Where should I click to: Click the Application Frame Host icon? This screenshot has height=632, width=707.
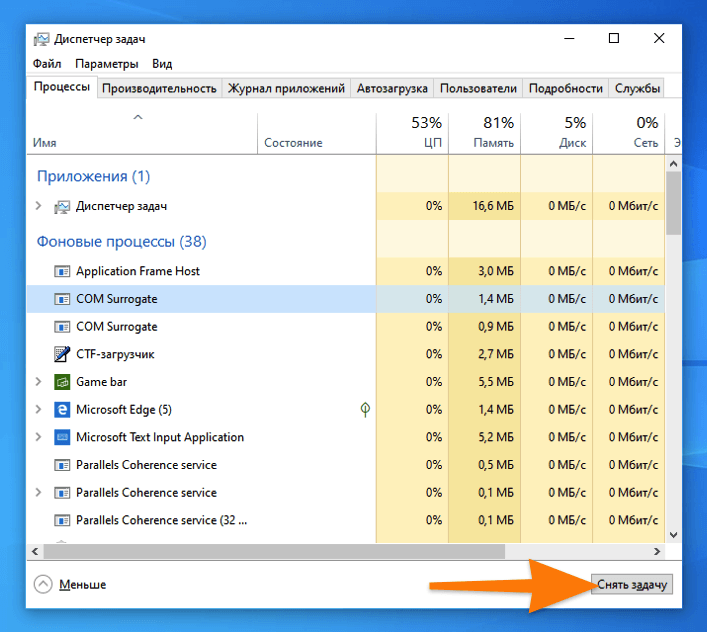click(62, 271)
